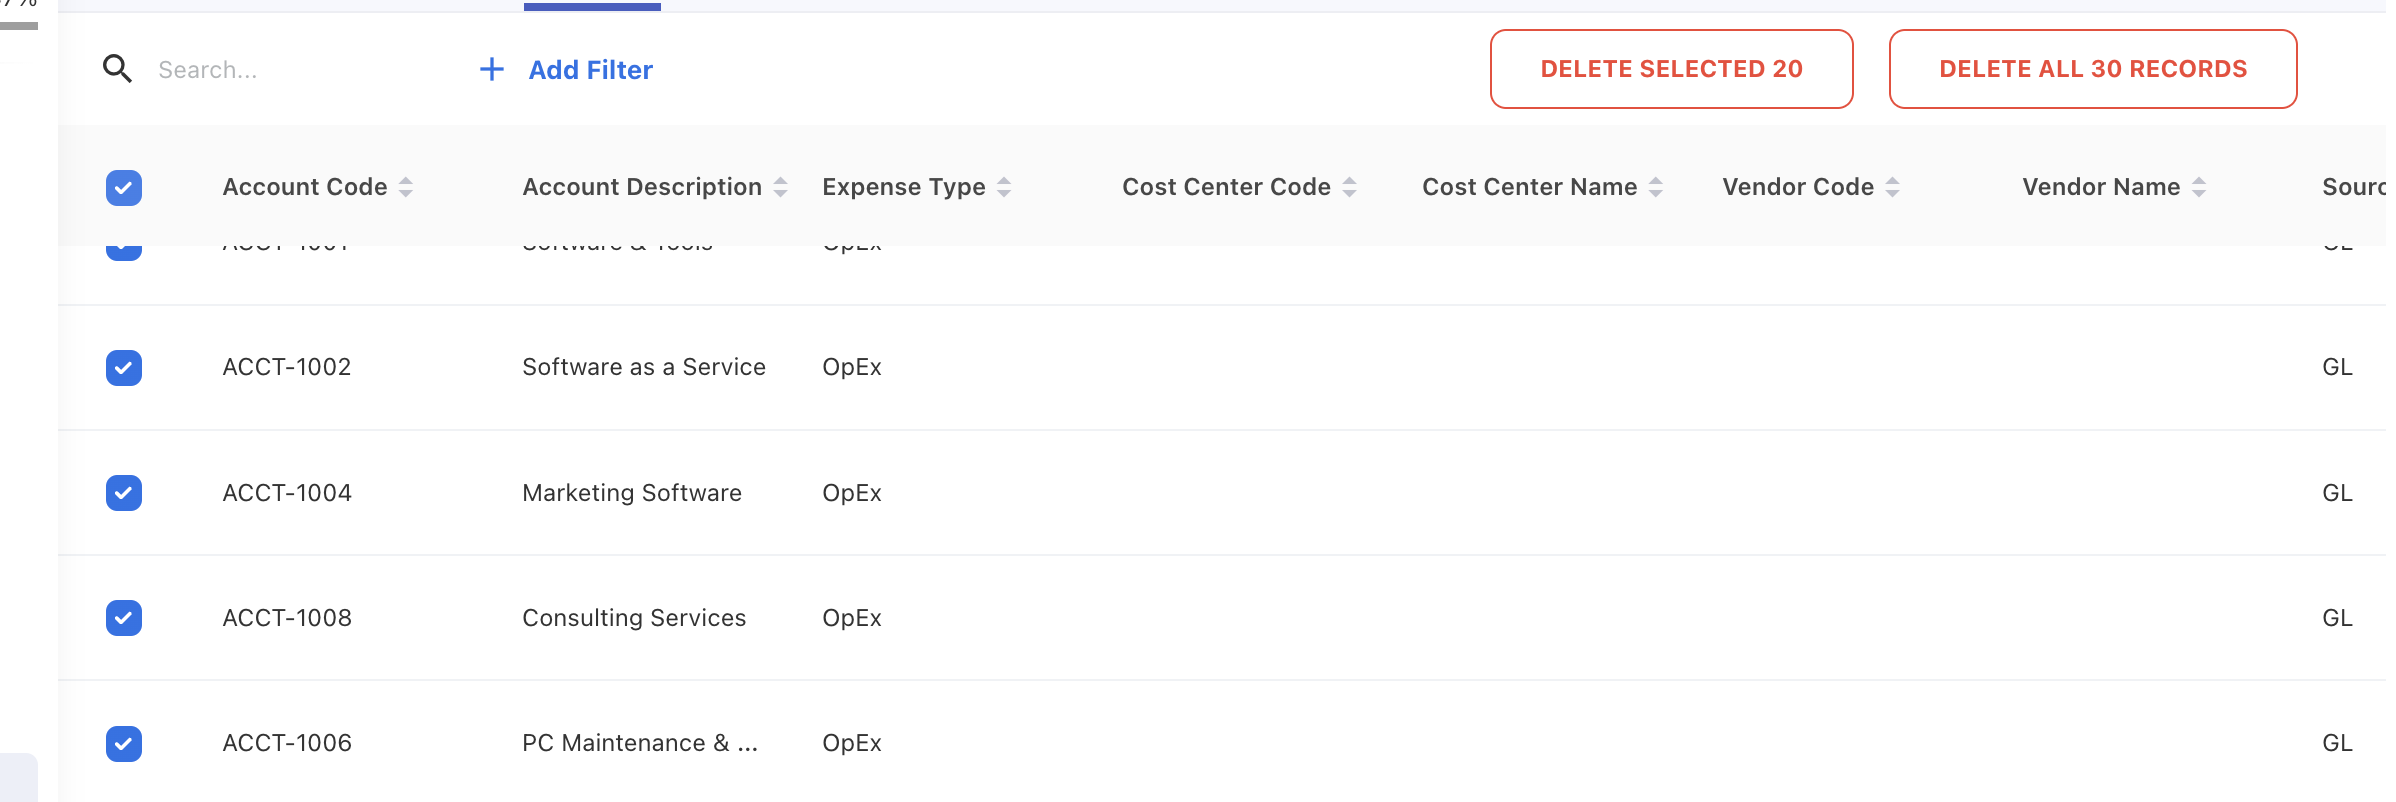Click the Account Description column header
This screenshot has height=802, width=2396.
(642, 187)
